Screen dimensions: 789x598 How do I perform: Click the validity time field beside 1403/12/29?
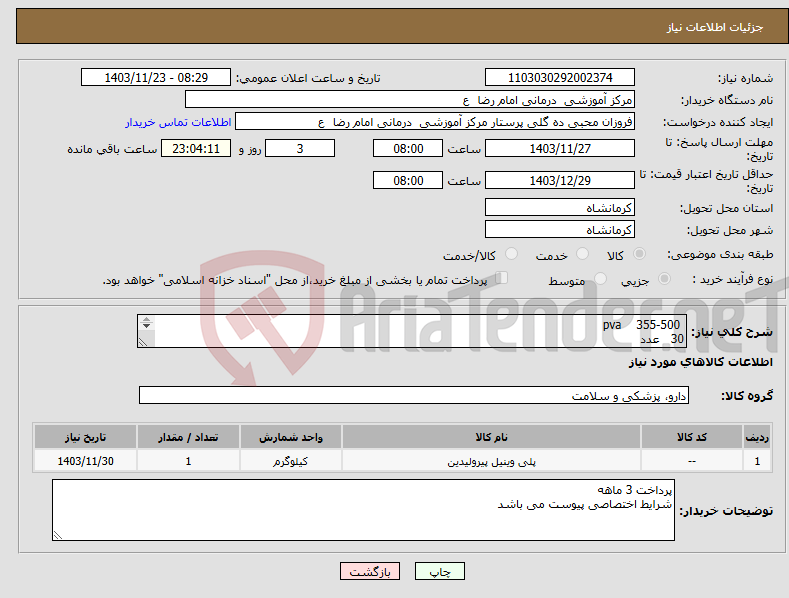(408, 180)
